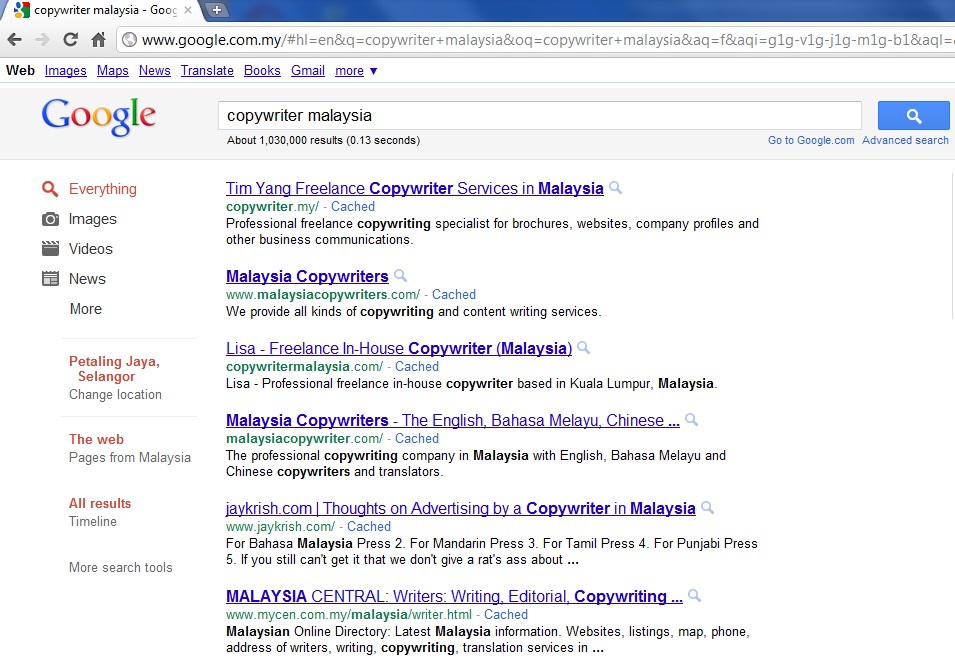
Task: Open Cached link for www.mycen.com.my
Action: (x=506, y=614)
